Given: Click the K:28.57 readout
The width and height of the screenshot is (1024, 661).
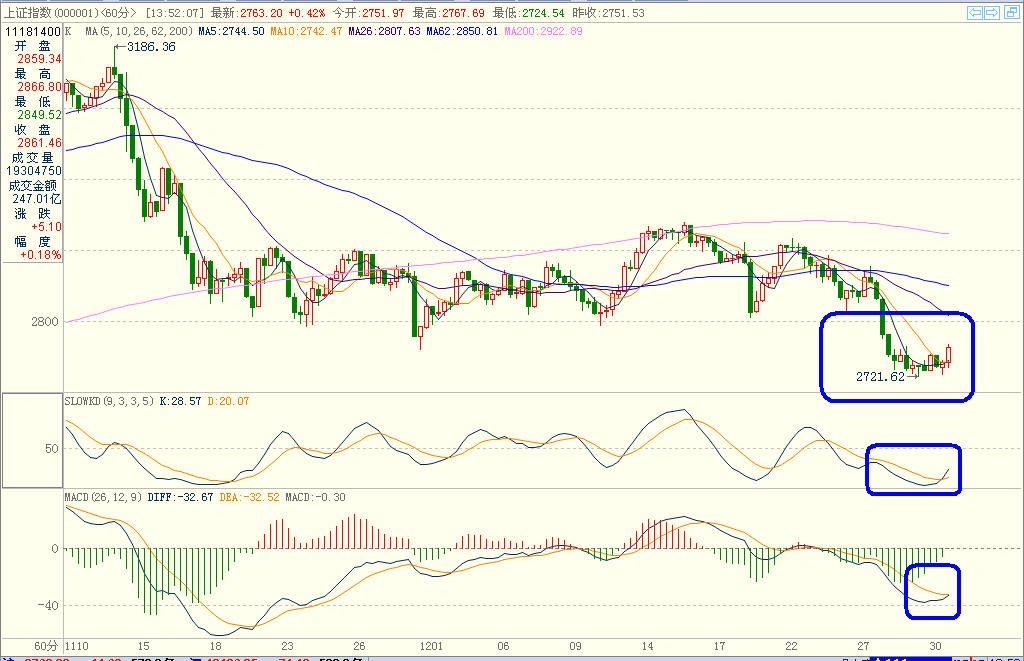Looking at the screenshot, I should click(x=180, y=401).
